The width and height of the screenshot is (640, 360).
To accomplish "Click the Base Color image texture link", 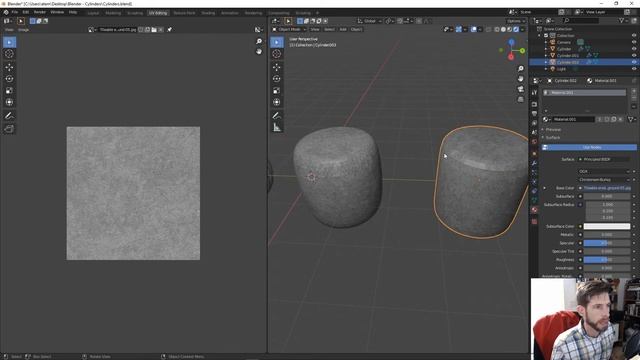I will pos(607,188).
